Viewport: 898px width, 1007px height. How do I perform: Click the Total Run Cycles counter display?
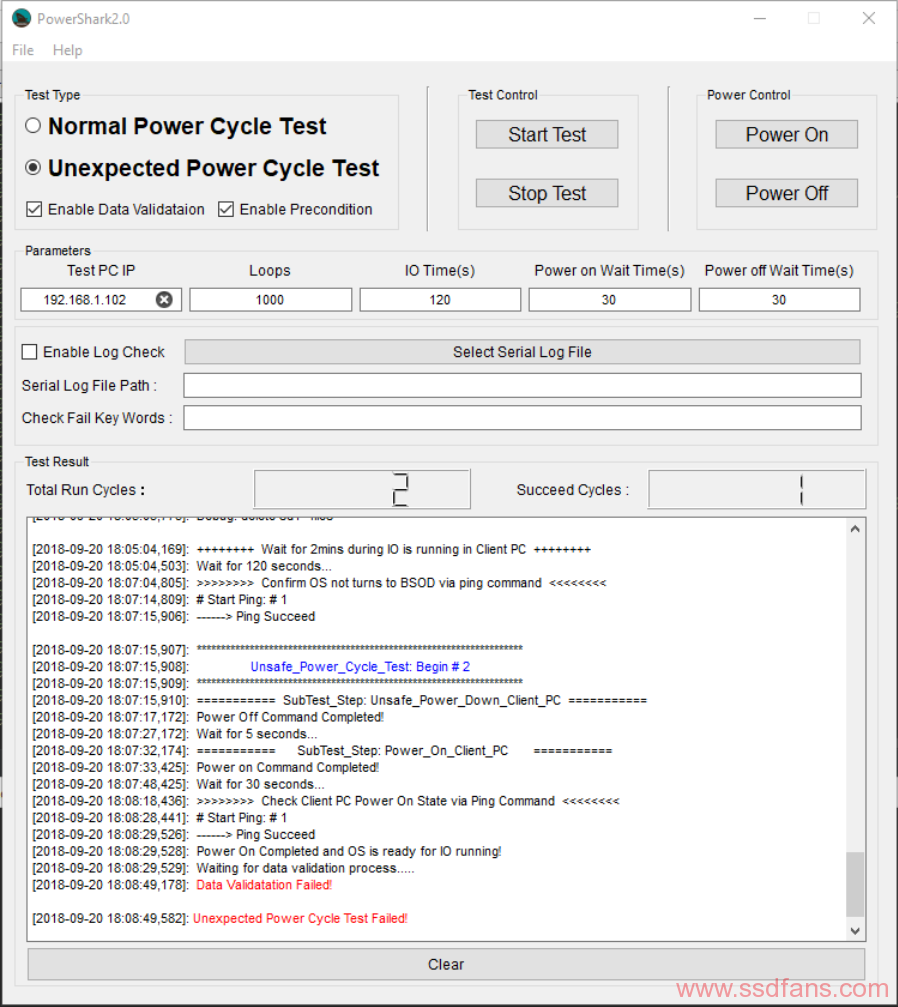click(362, 489)
